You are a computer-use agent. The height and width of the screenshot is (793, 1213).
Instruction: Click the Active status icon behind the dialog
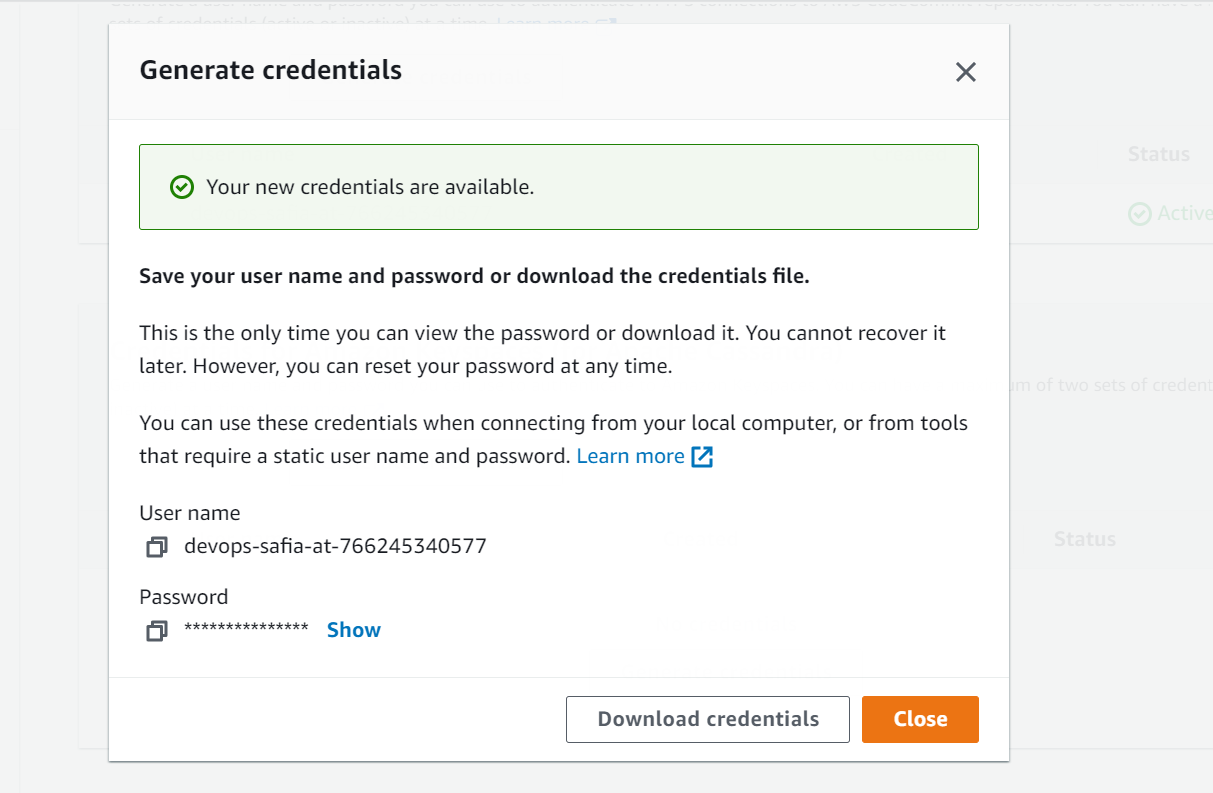click(1139, 213)
